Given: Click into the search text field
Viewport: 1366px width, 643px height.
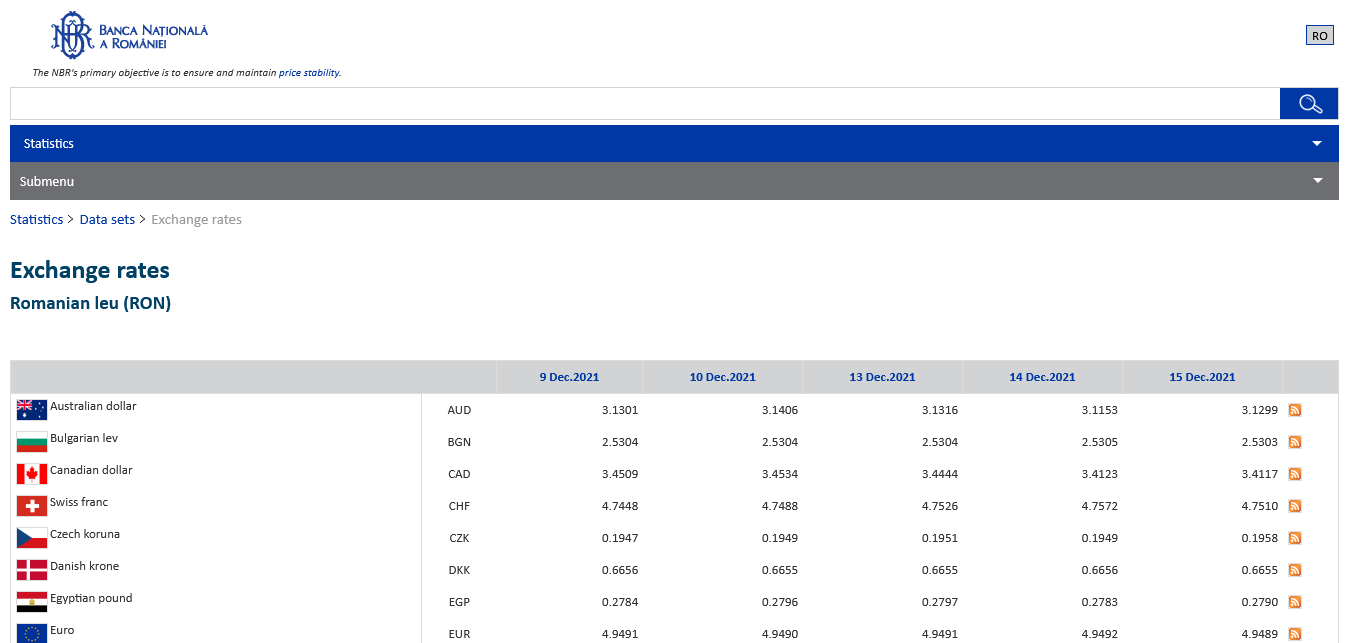Looking at the screenshot, I should (x=644, y=104).
